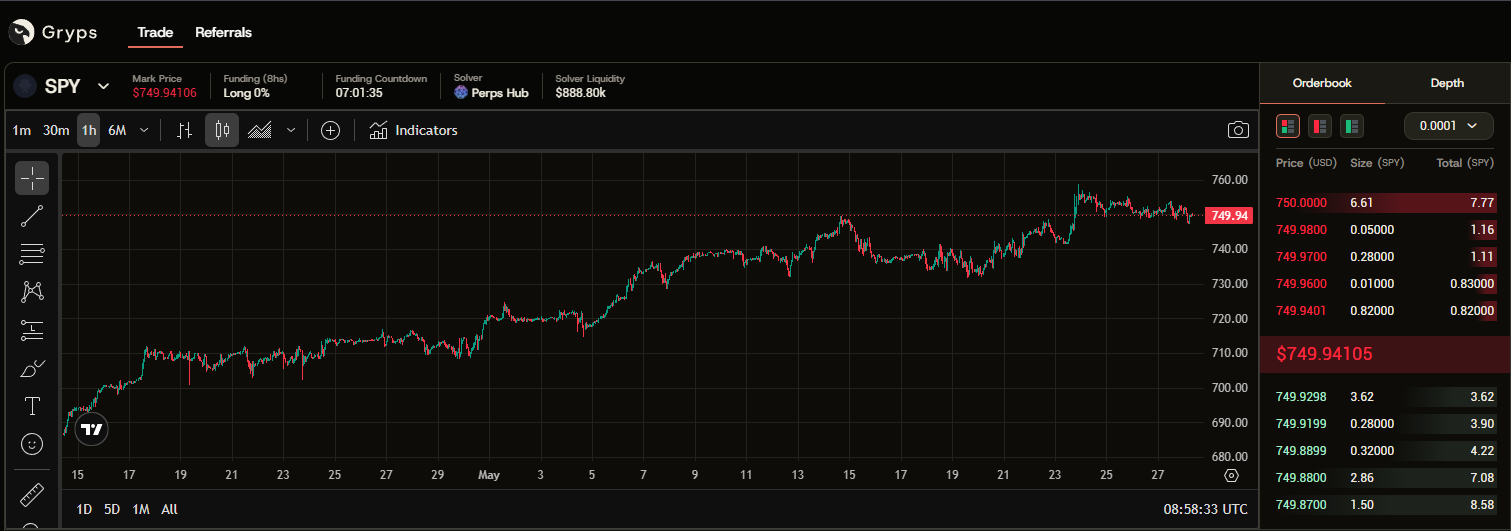Click the Size (SPY) column header
The width and height of the screenshot is (1511, 531).
coord(1377,163)
